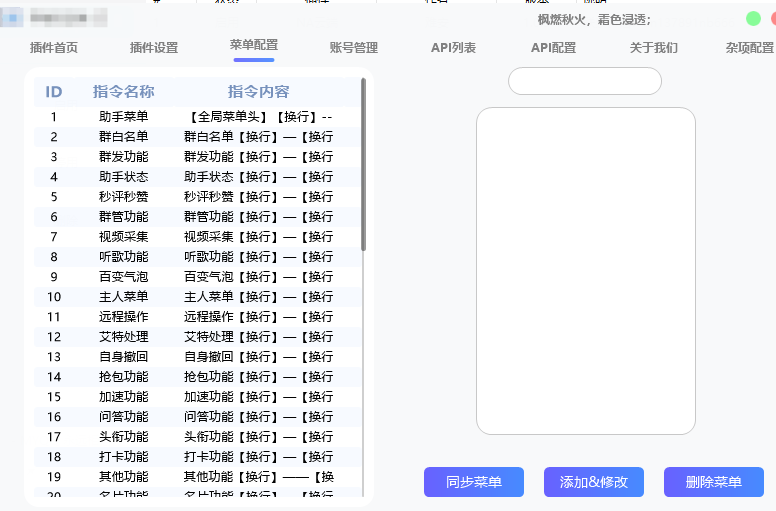Viewport: 776px width, 511px height.
Task: Click the 删除菜单 button
Action: tap(714, 482)
